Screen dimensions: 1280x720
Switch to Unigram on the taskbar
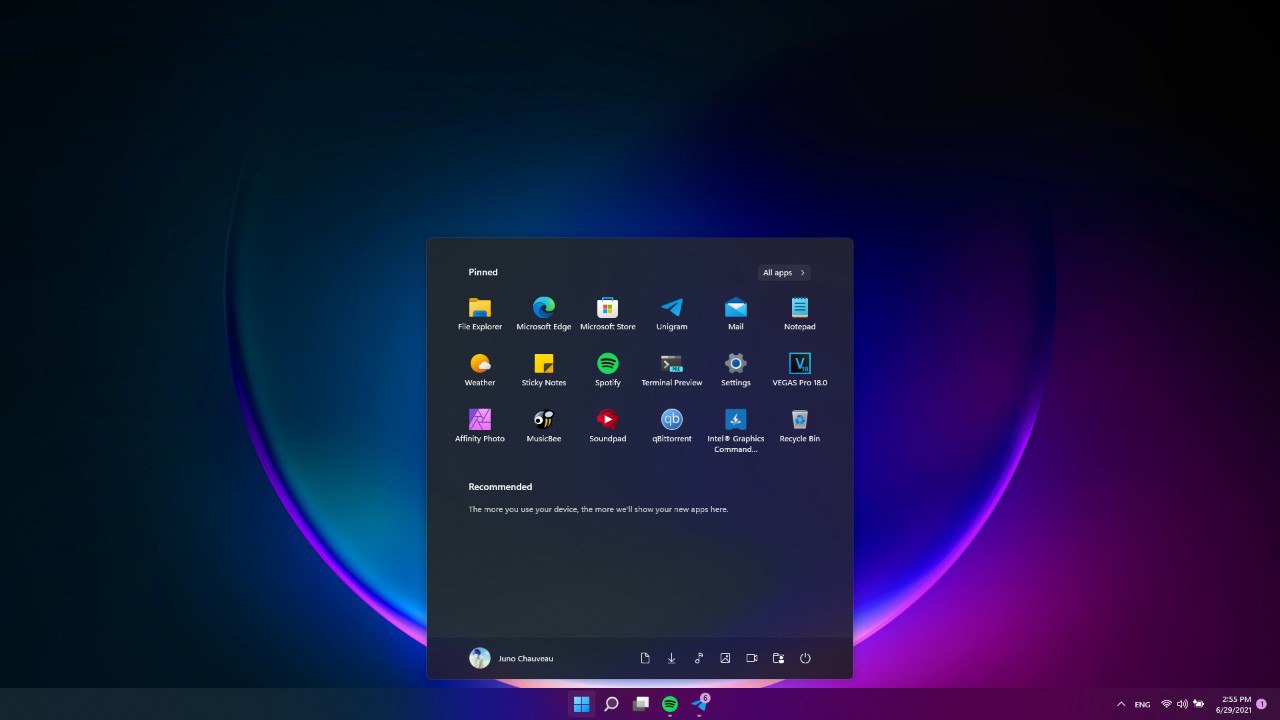[x=700, y=704]
